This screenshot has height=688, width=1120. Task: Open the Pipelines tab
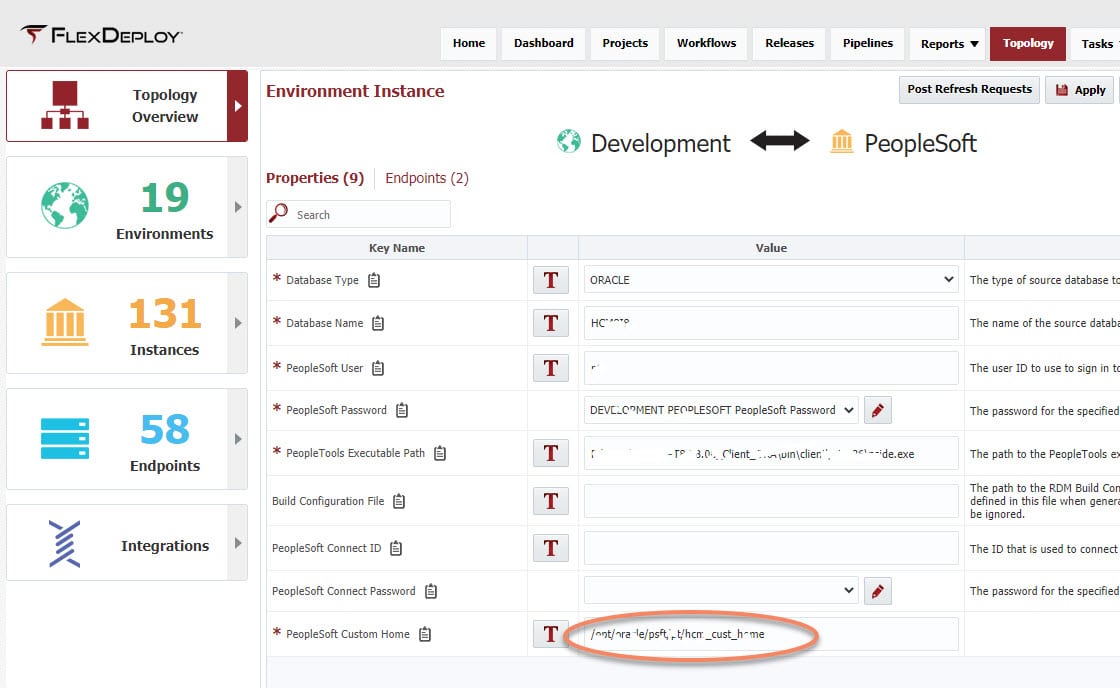tap(868, 44)
